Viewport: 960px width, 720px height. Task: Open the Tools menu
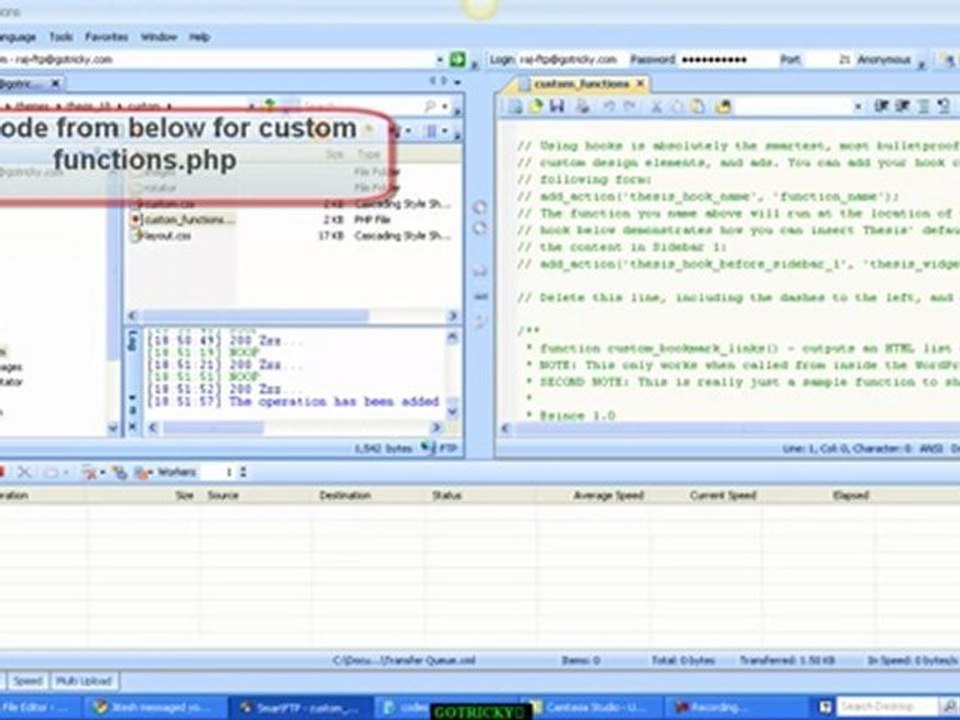click(x=61, y=37)
